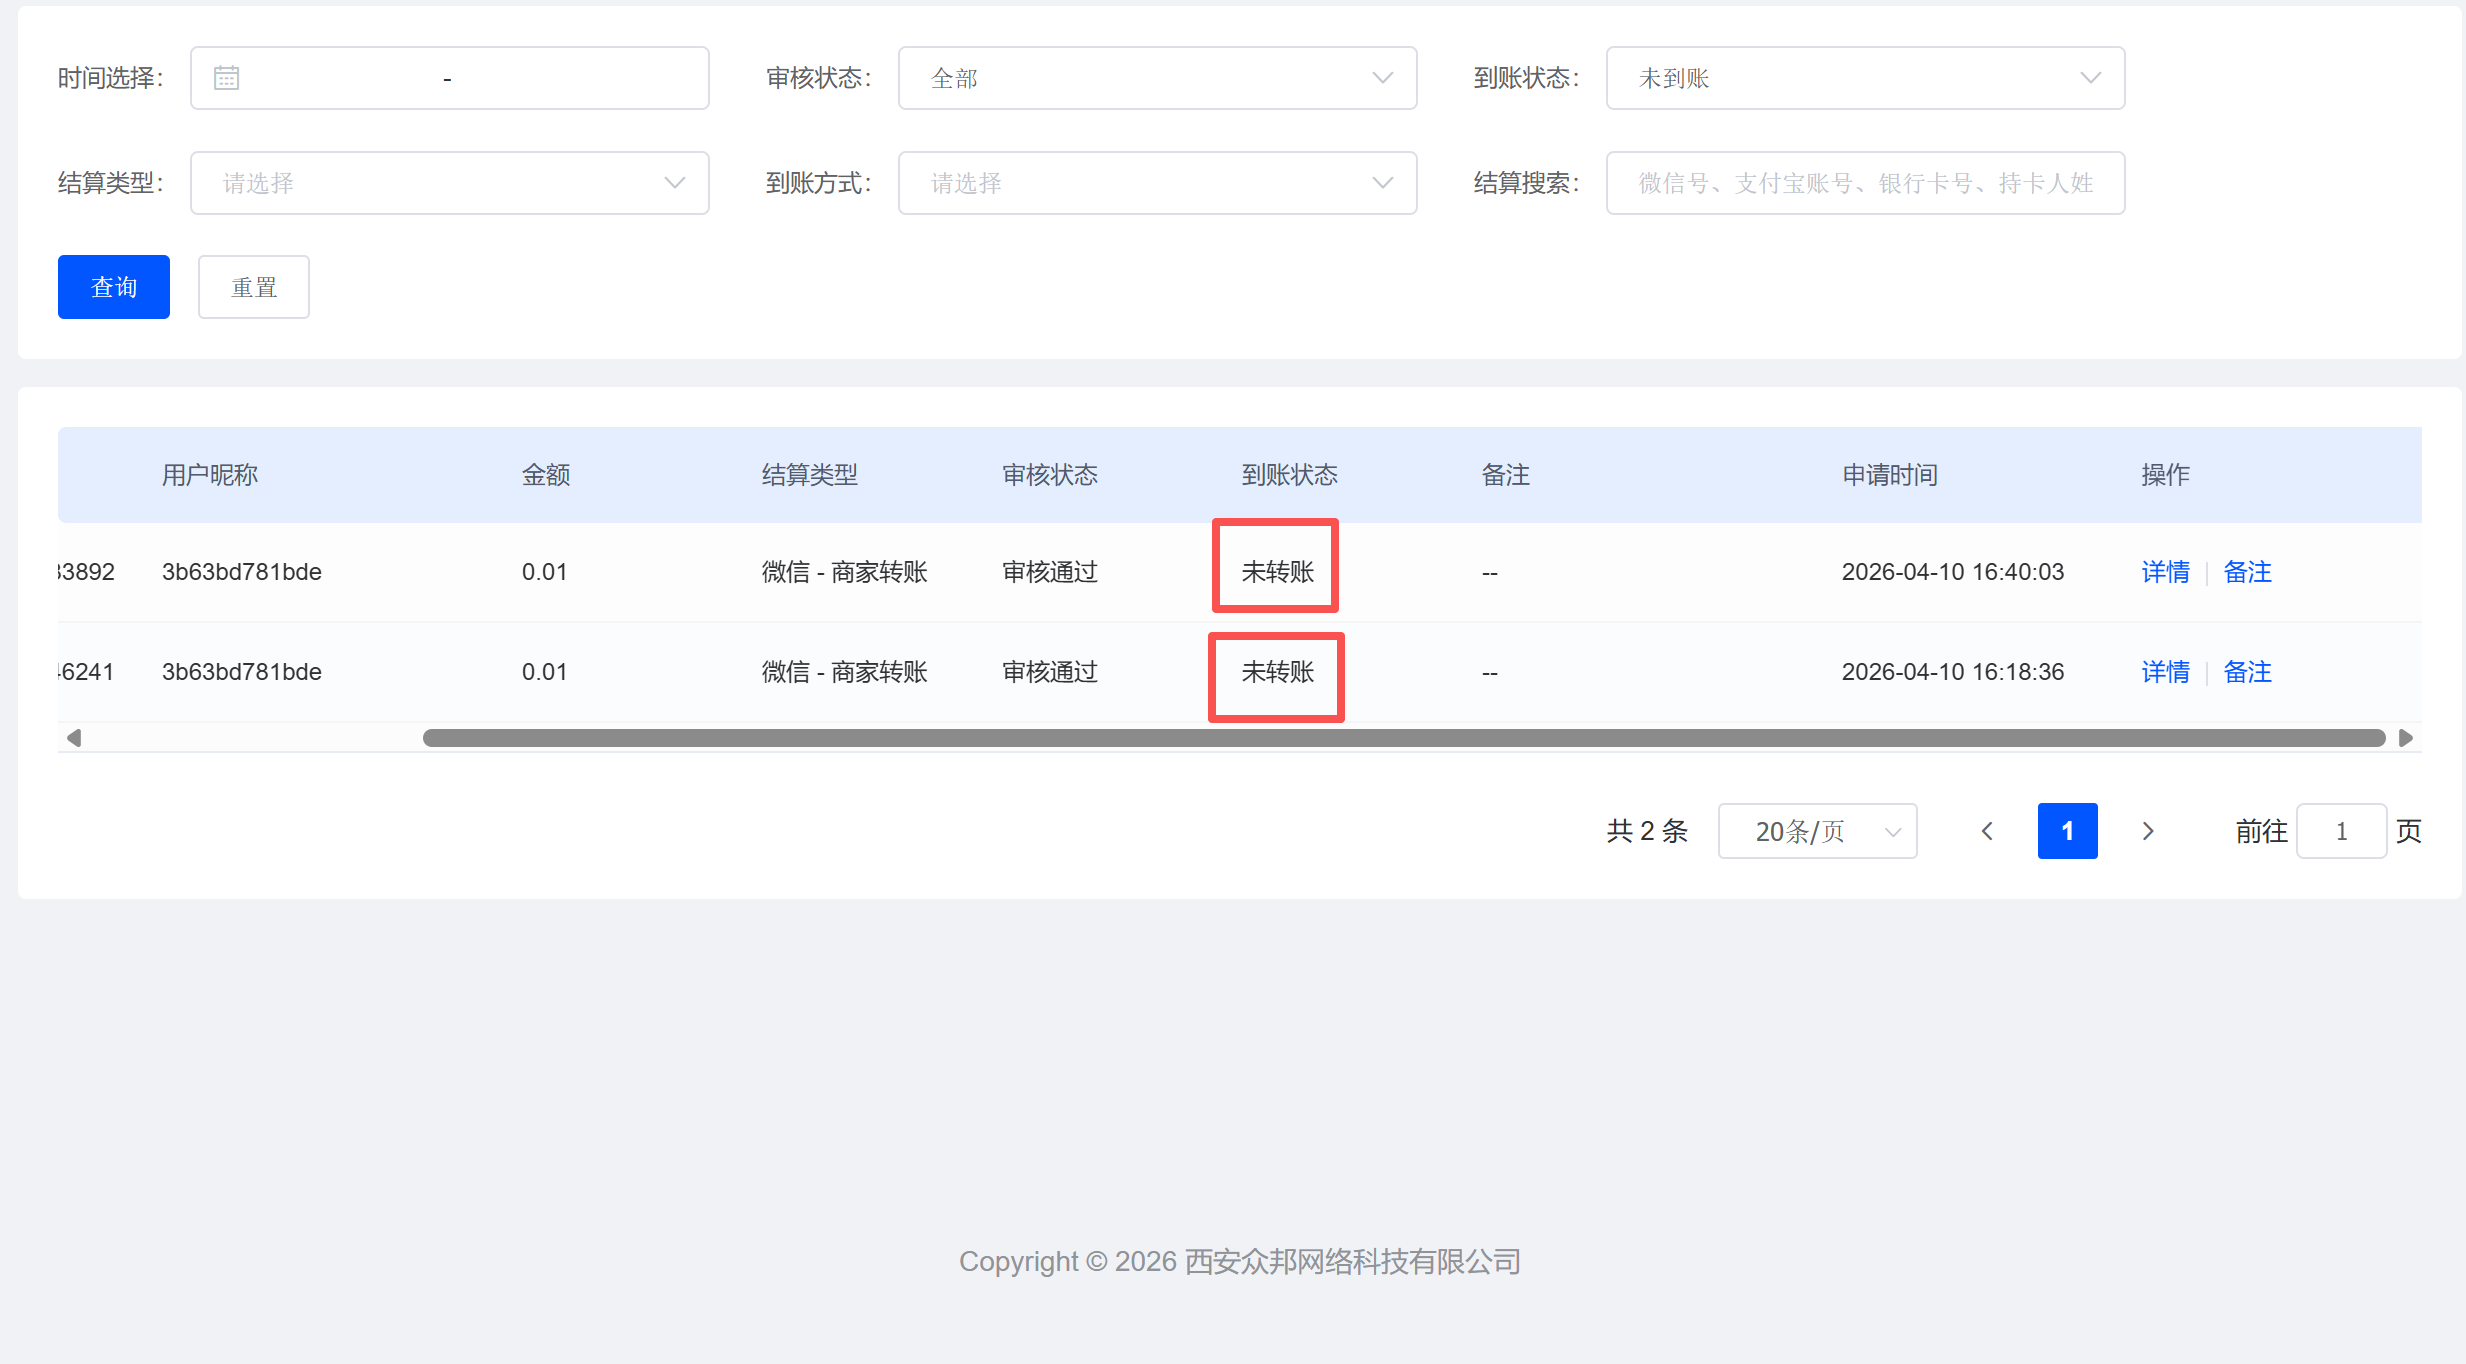2466x1364 pixels.
Task: Expand the 结算类型 dropdown
Action: tap(449, 183)
